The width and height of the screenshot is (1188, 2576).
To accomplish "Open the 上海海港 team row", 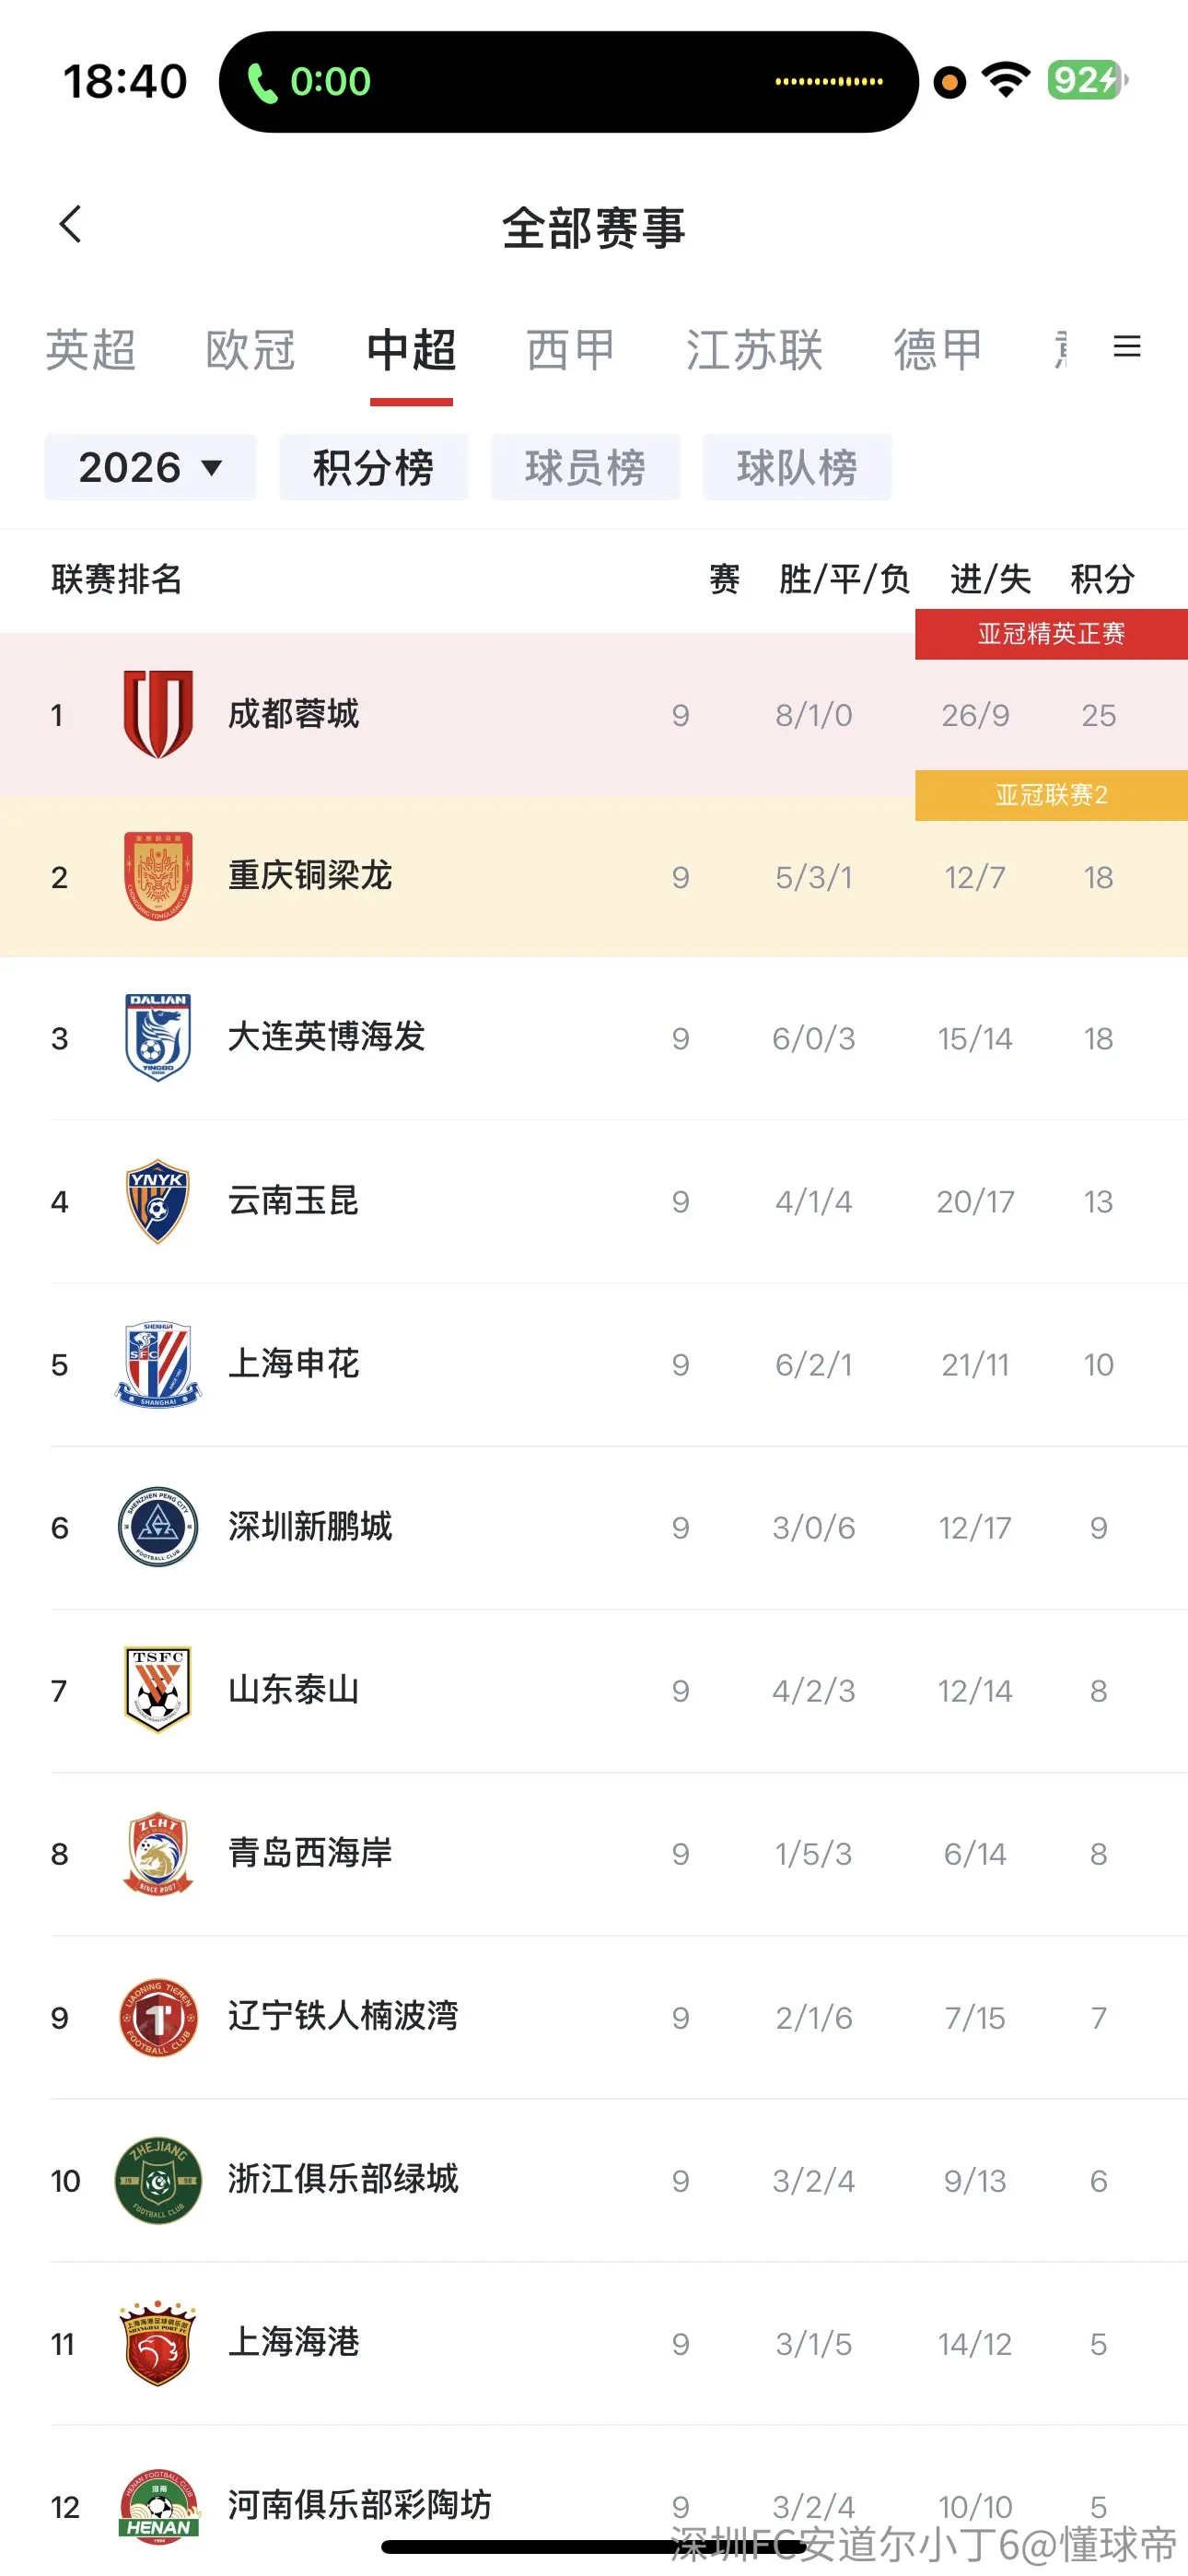I will [x=594, y=2343].
